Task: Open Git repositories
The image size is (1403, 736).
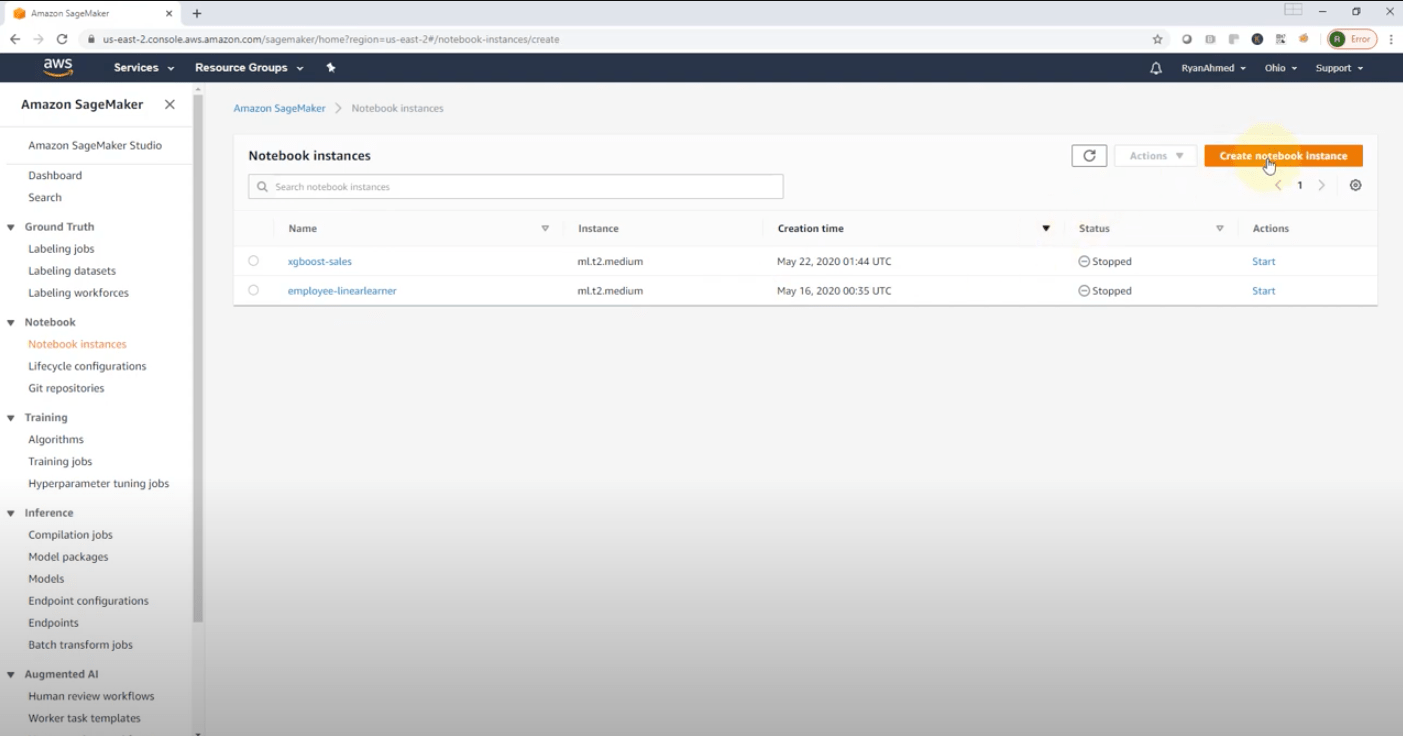Action: [66, 388]
